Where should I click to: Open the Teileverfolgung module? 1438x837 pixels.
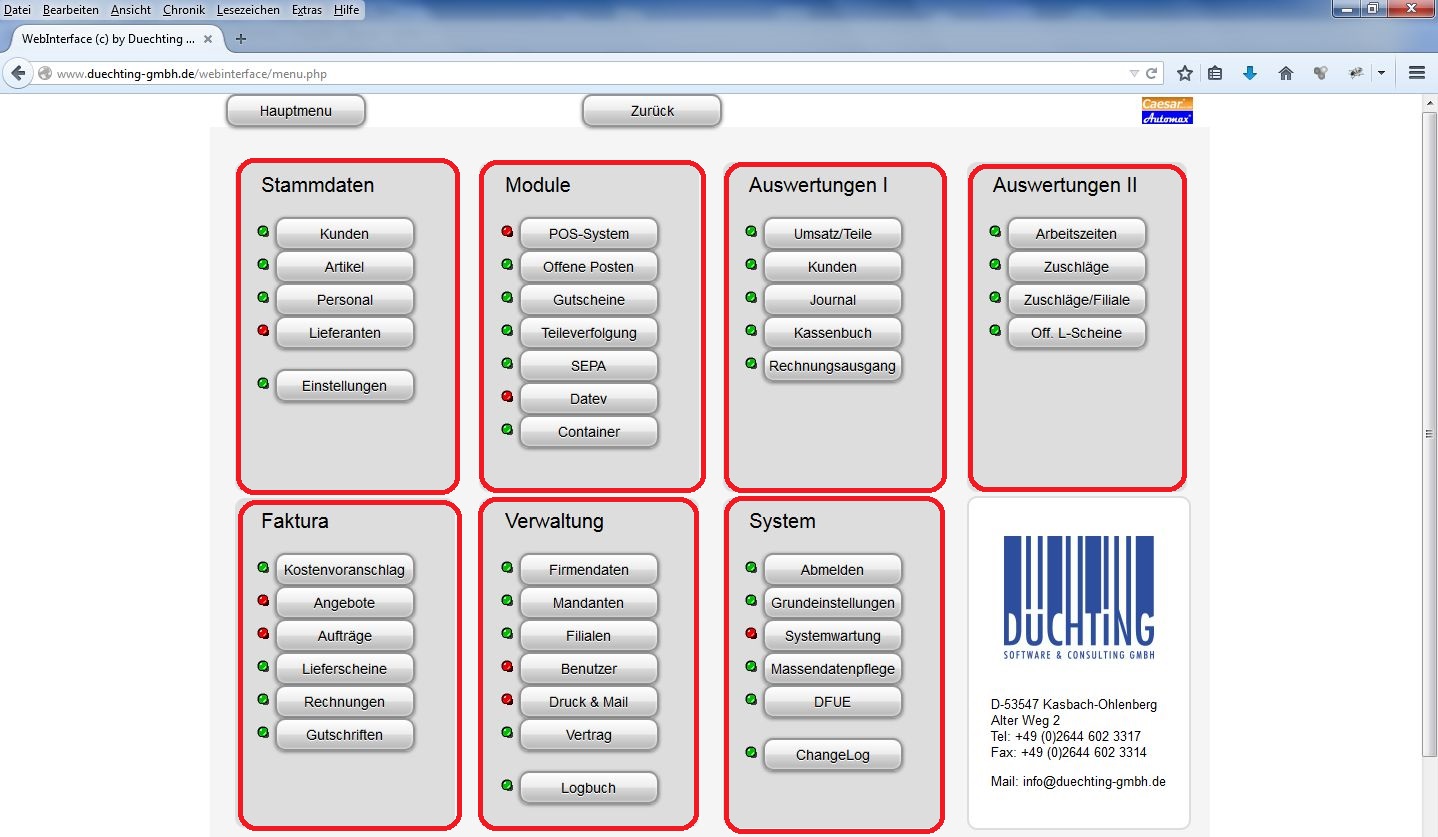click(x=589, y=333)
